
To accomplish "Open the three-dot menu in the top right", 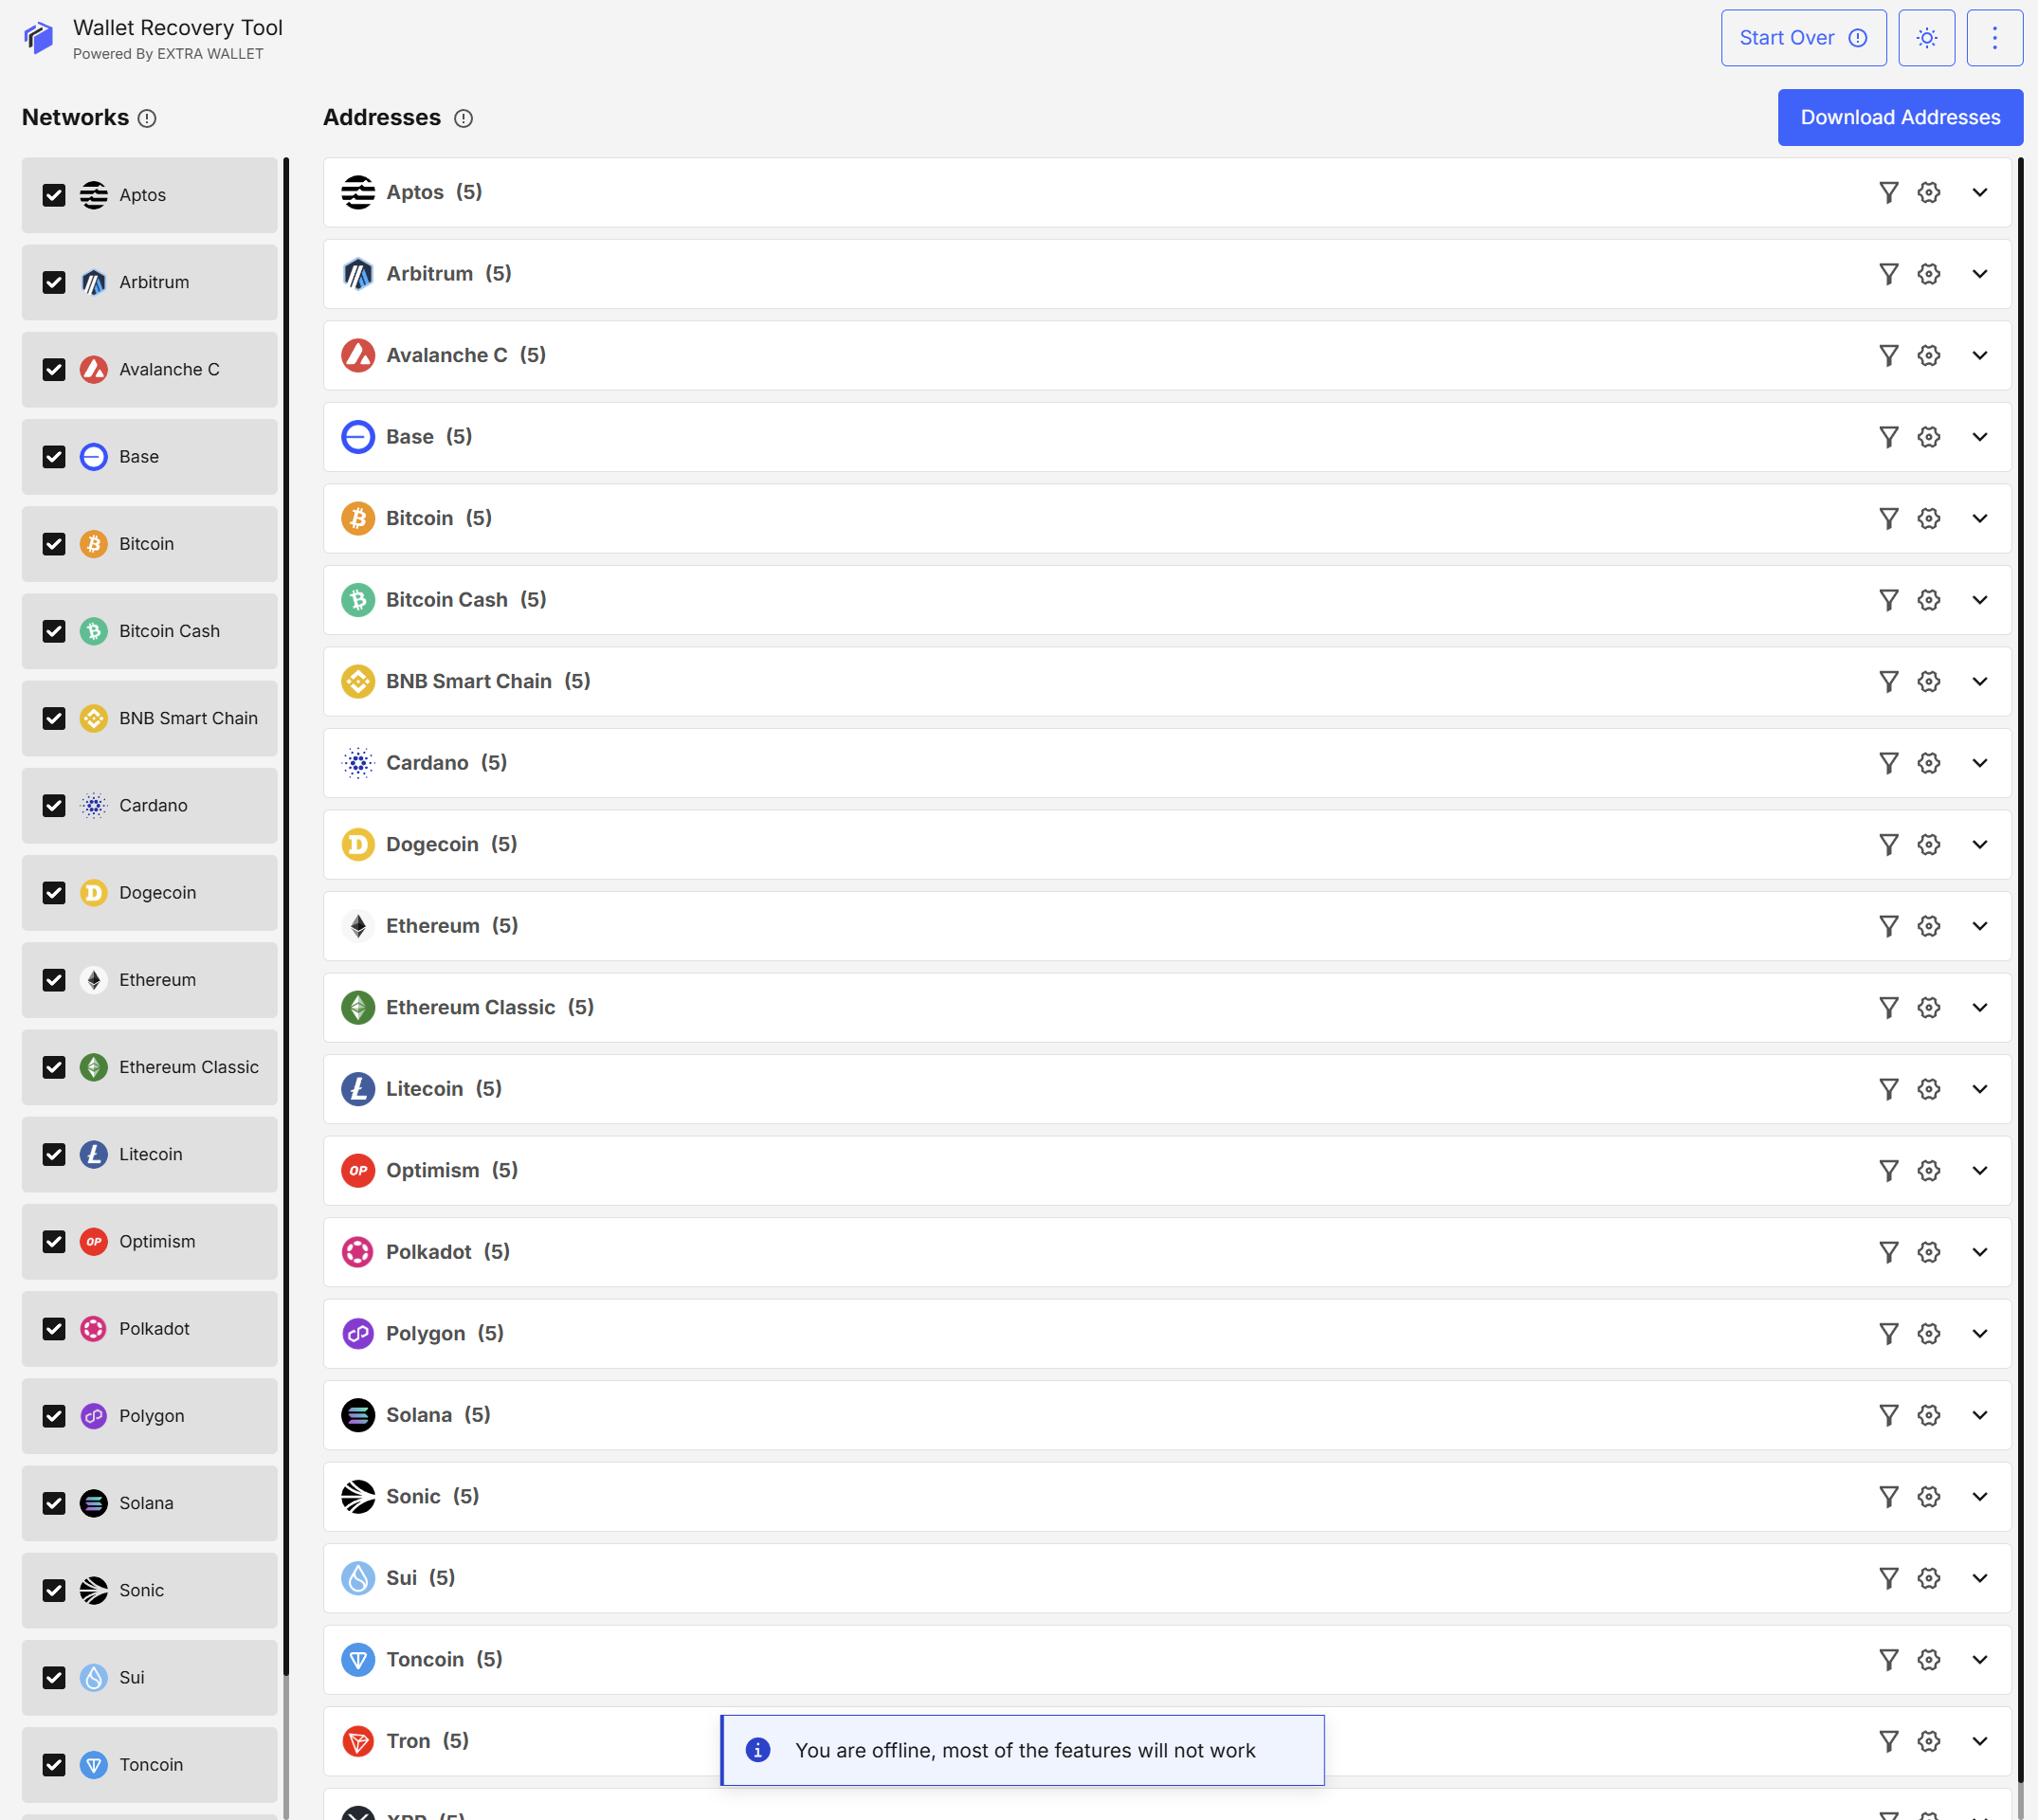I will (1995, 38).
